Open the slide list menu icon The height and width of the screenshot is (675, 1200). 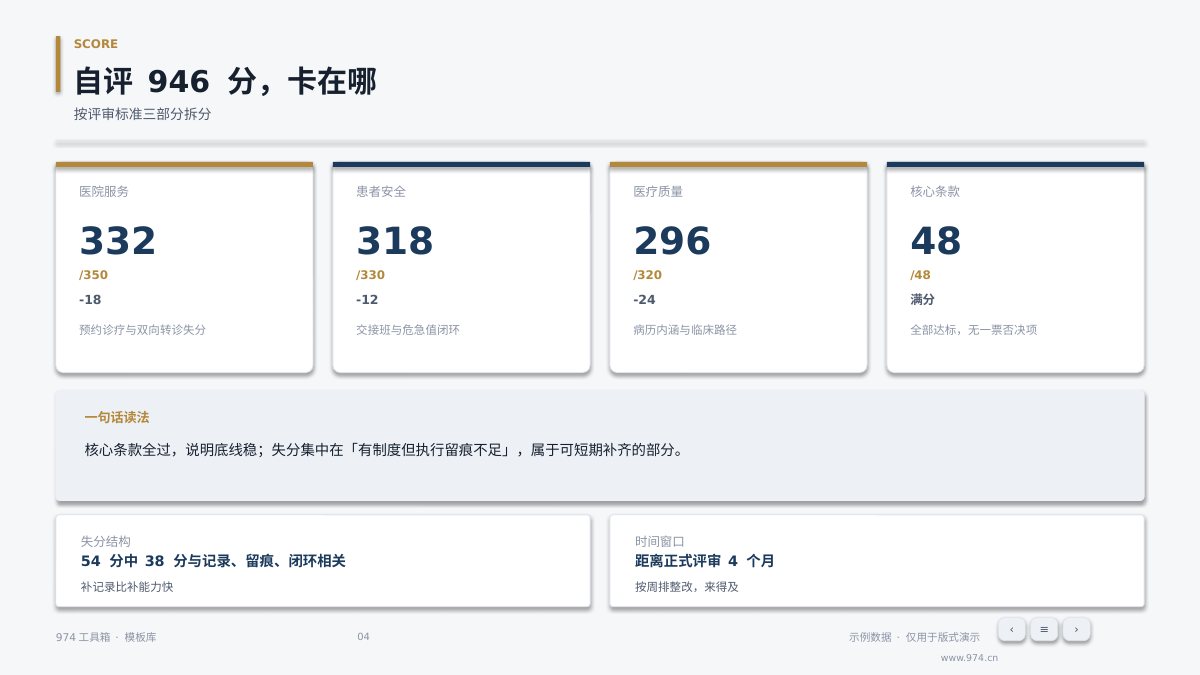pos(1044,629)
